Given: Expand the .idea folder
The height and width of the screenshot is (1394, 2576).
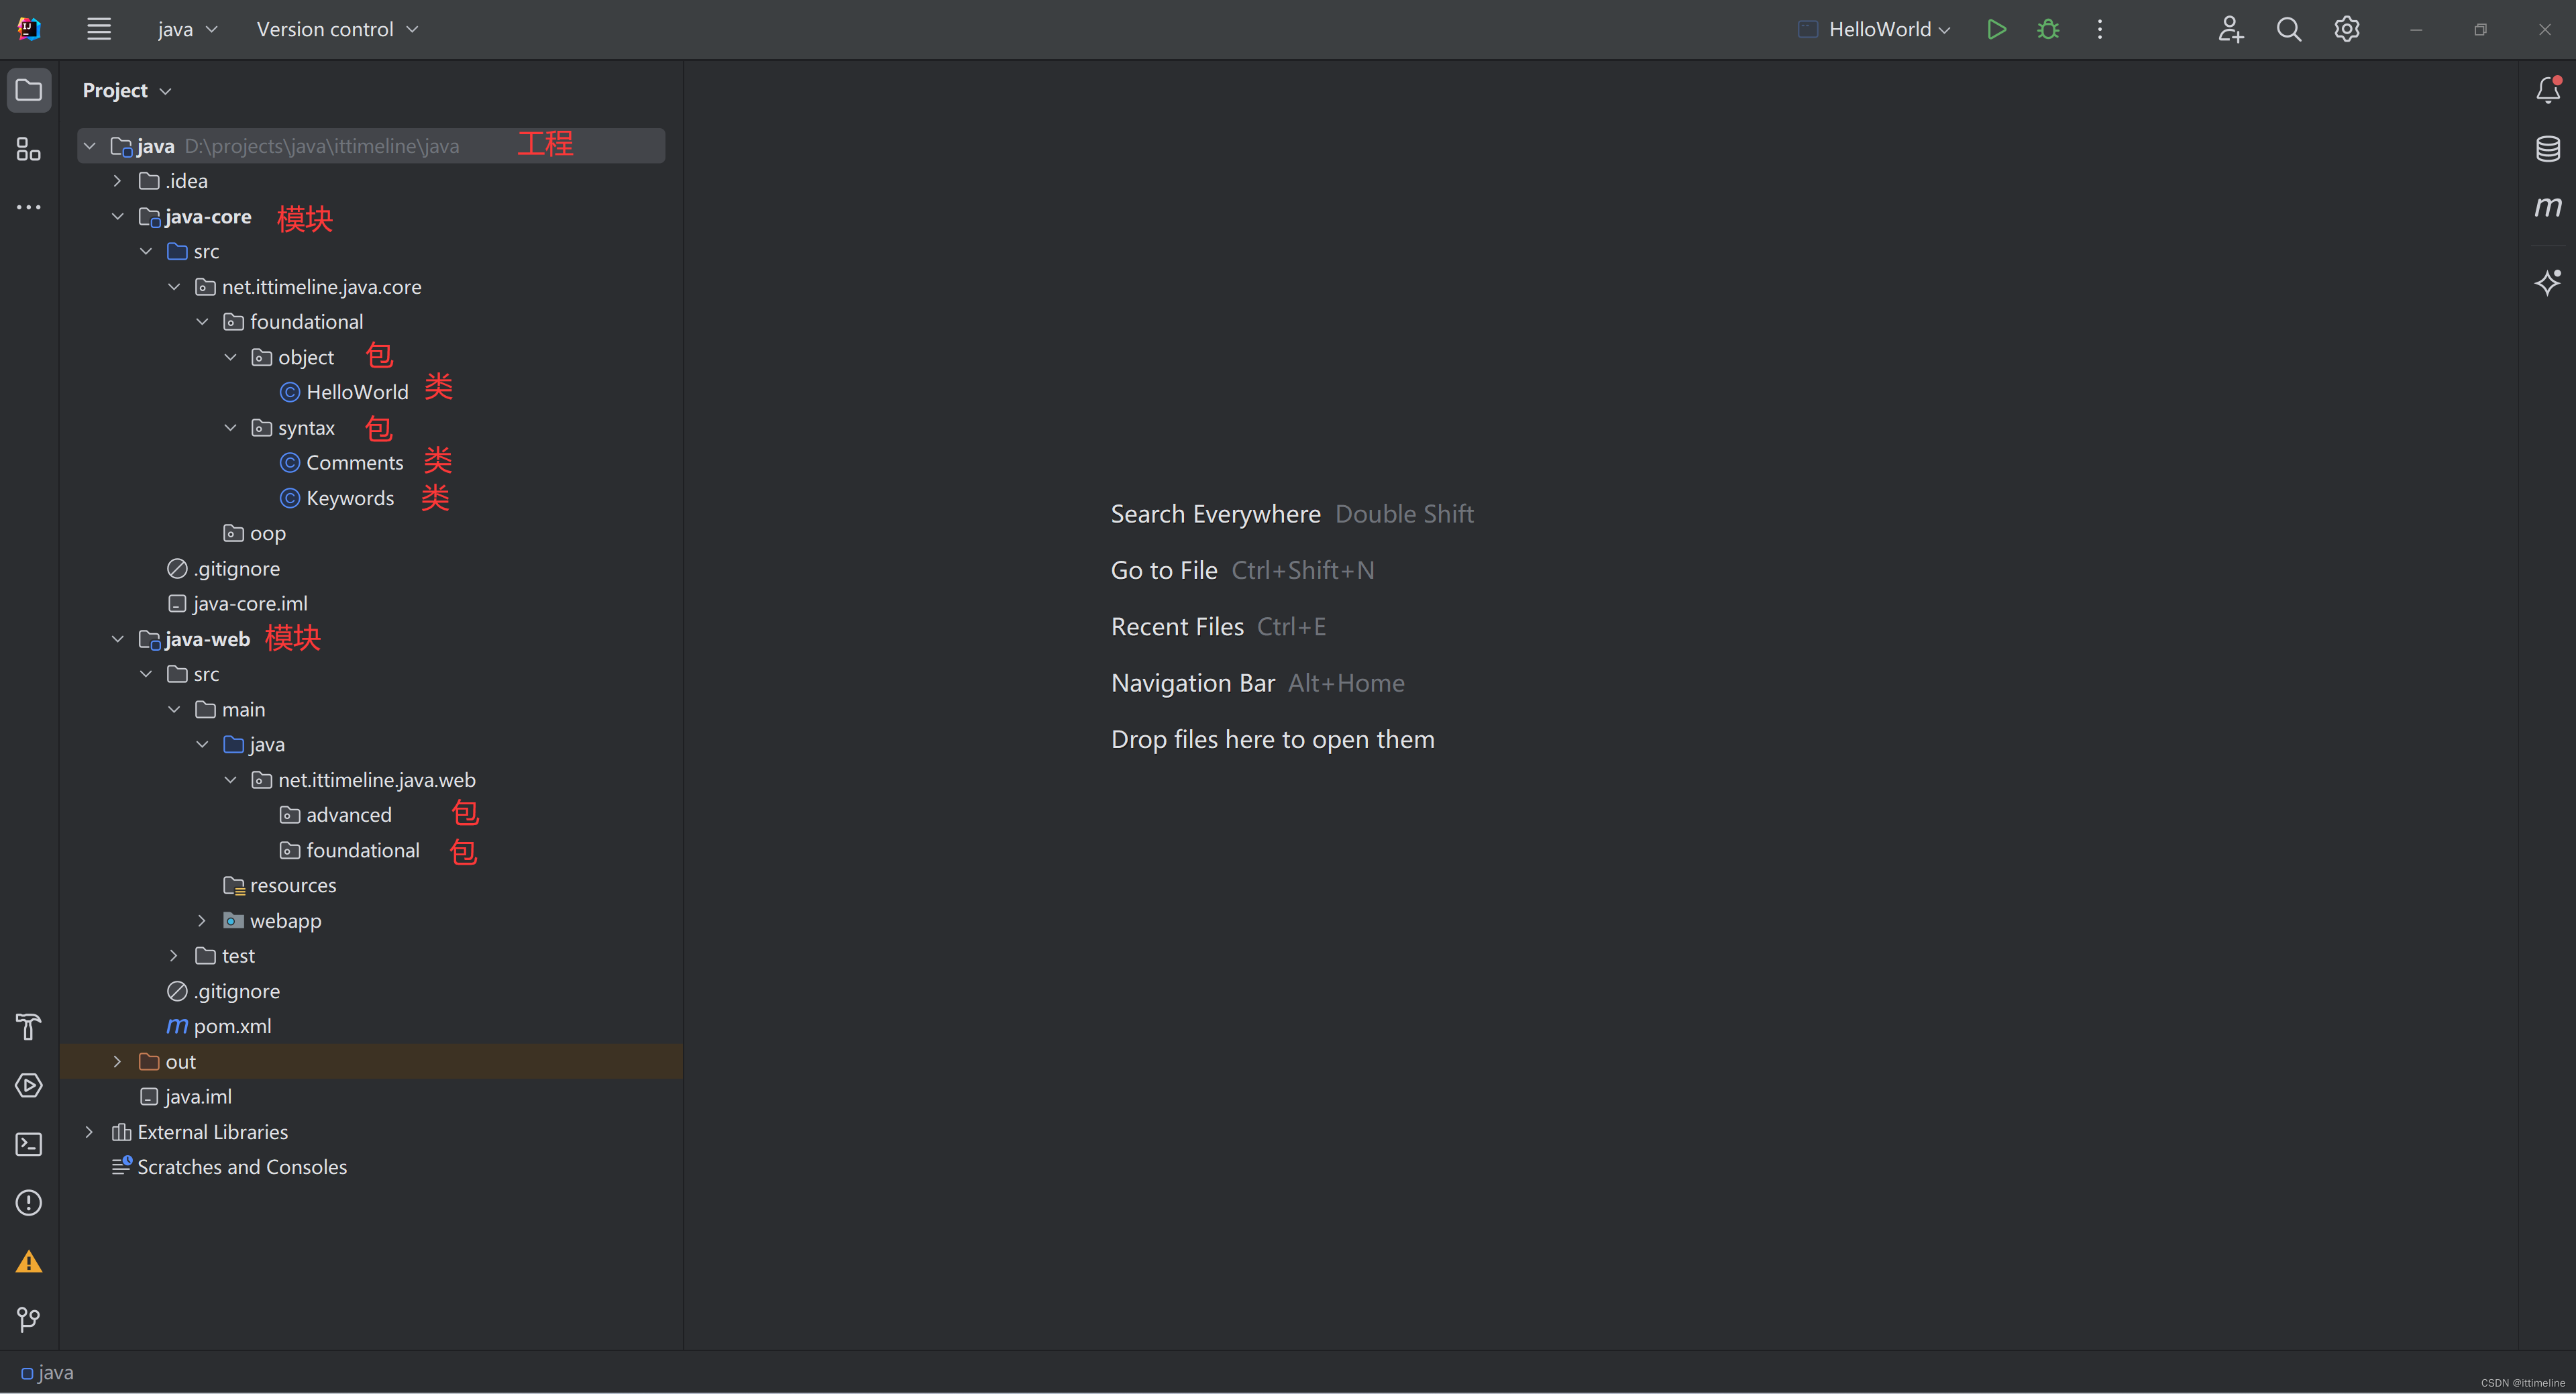Looking at the screenshot, I should tap(117, 181).
